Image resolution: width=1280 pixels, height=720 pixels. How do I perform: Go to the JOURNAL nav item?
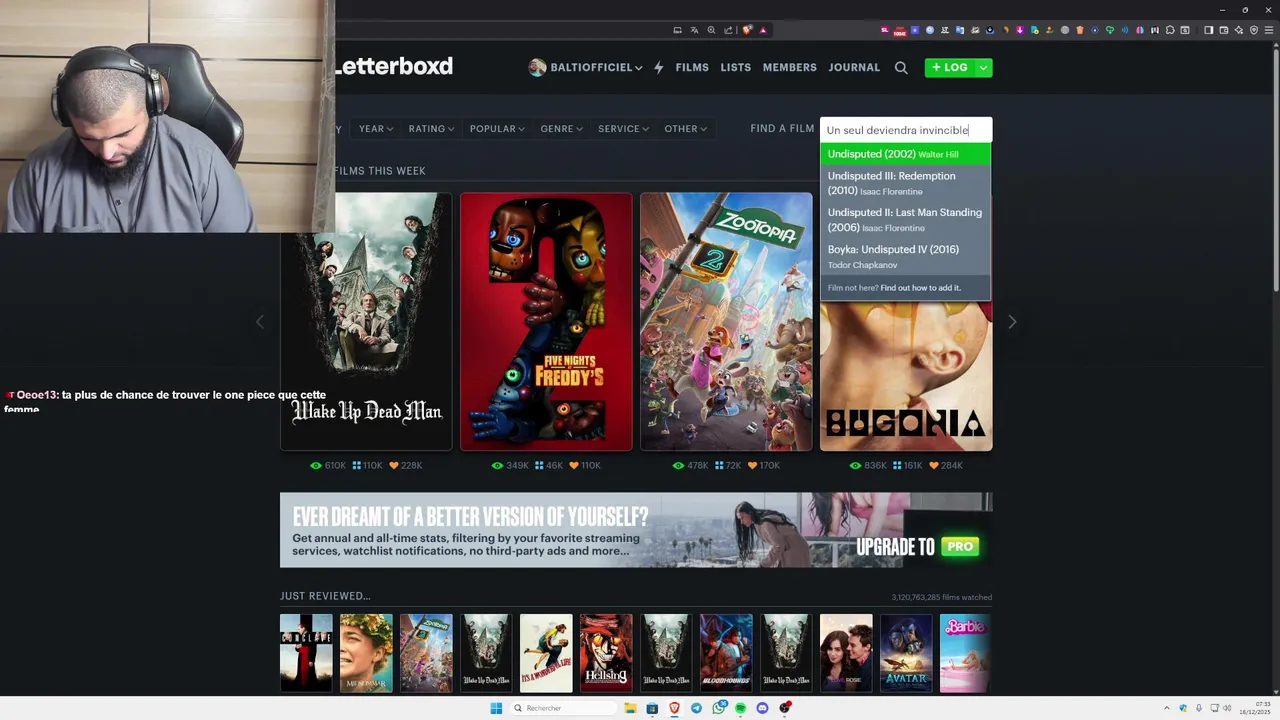pos(853,67)
